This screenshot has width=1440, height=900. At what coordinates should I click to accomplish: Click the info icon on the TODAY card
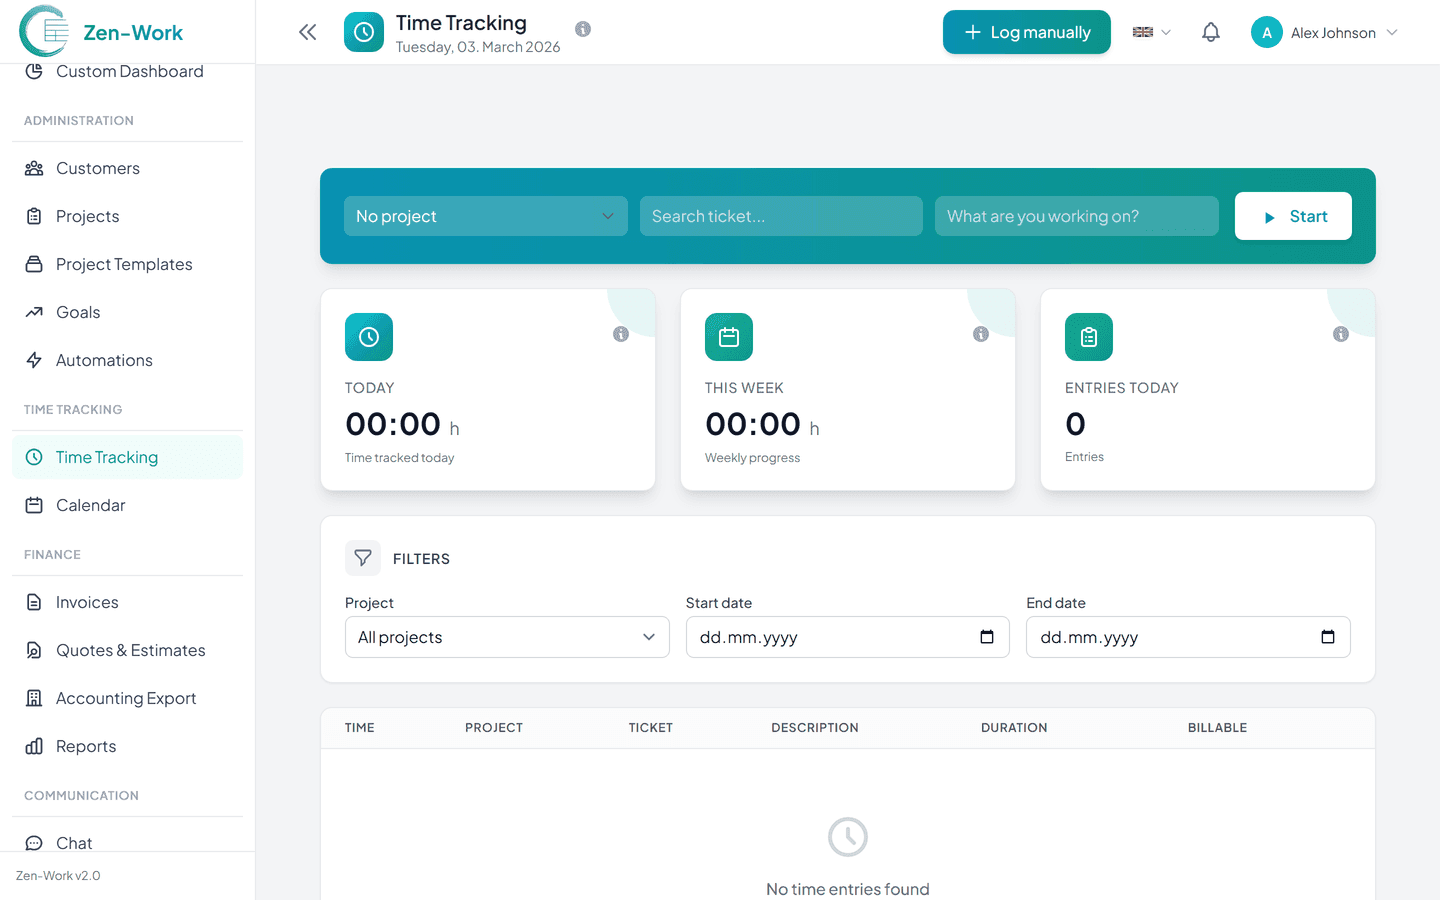coord(620,334)
